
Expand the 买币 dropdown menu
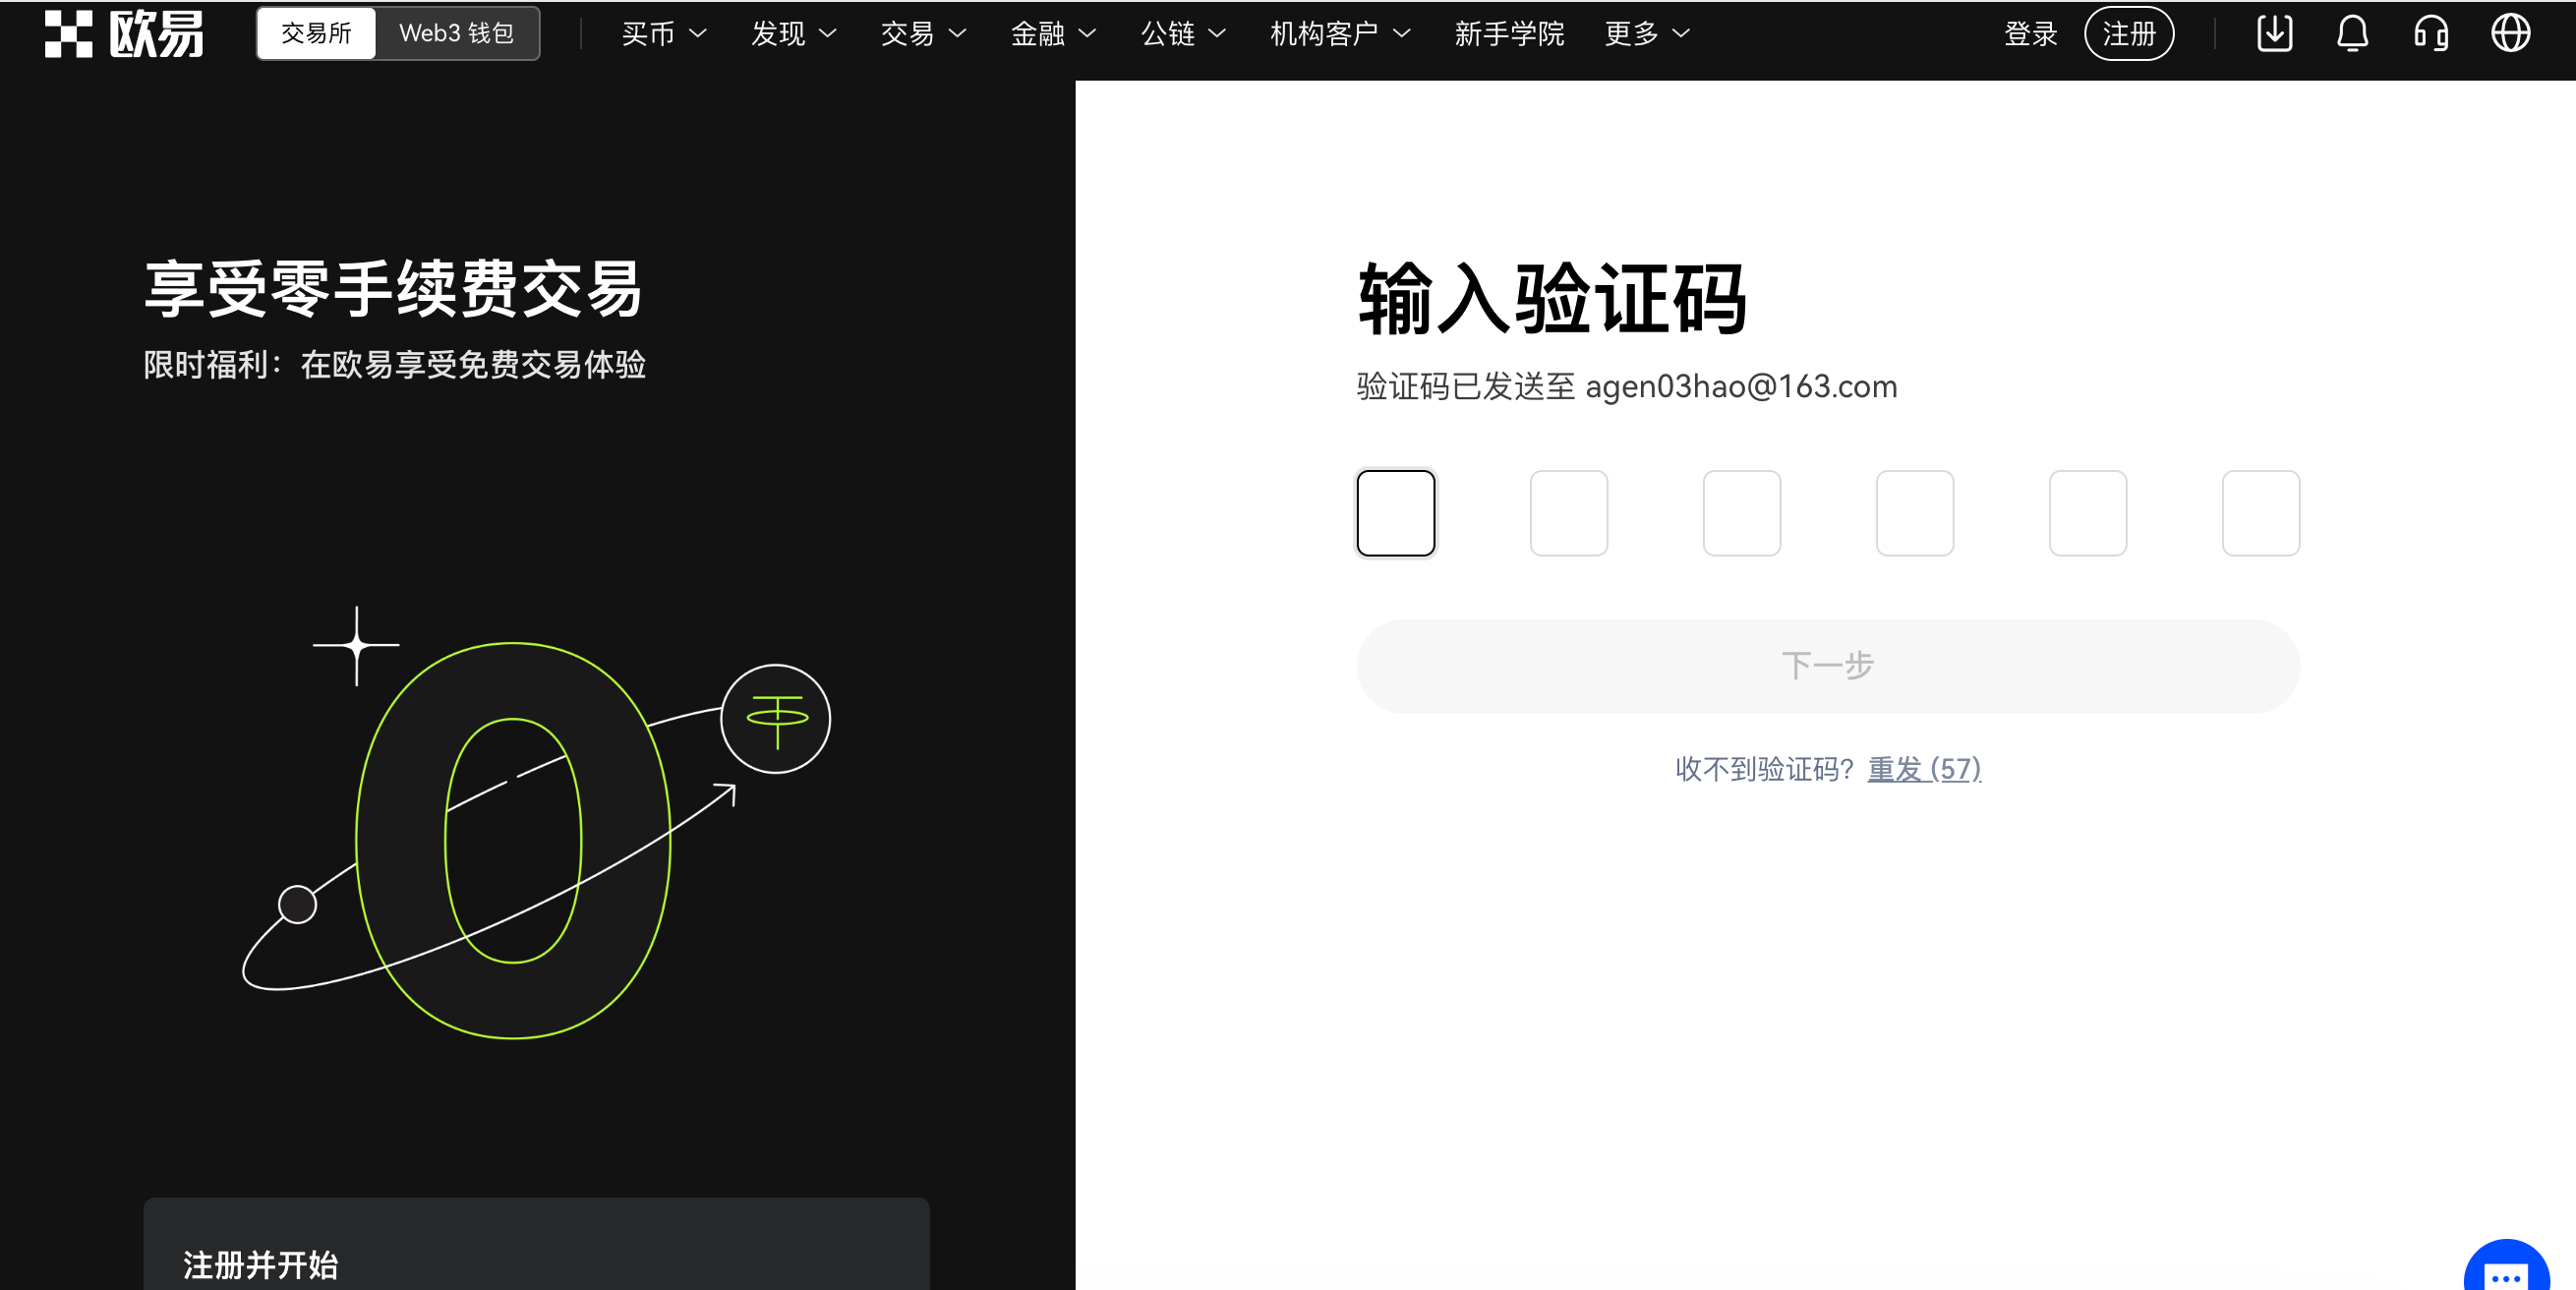pos(663,33)
